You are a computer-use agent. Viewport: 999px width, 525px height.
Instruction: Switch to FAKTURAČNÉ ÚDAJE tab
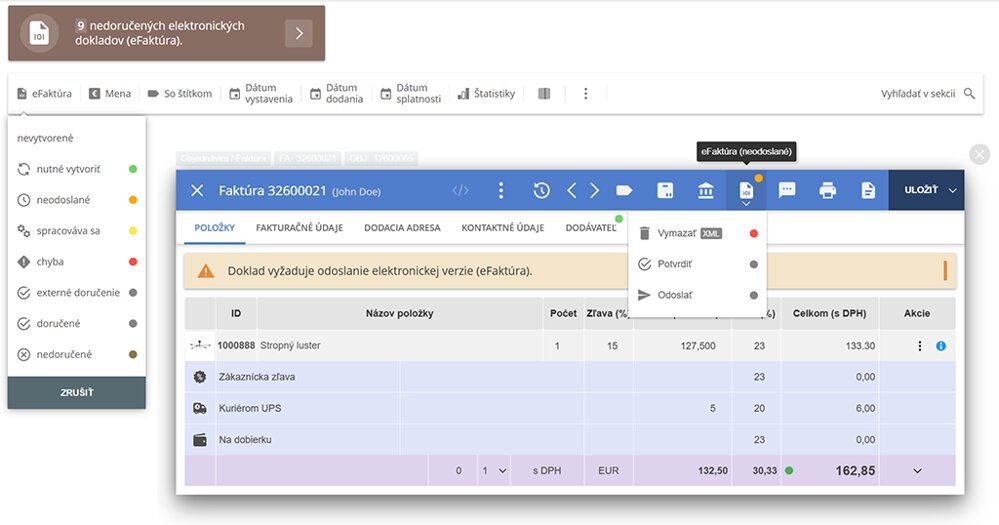point(299,227)
